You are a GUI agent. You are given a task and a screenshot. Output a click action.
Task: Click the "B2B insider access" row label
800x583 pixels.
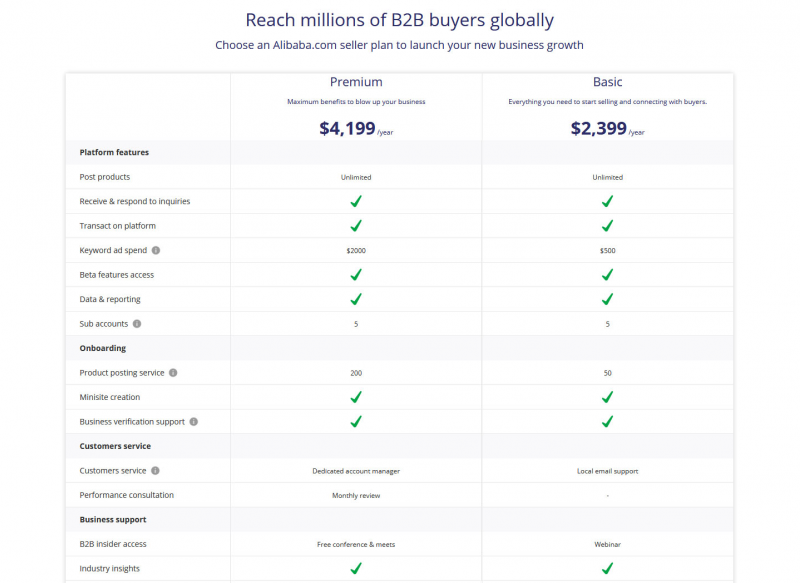(113, 544)
